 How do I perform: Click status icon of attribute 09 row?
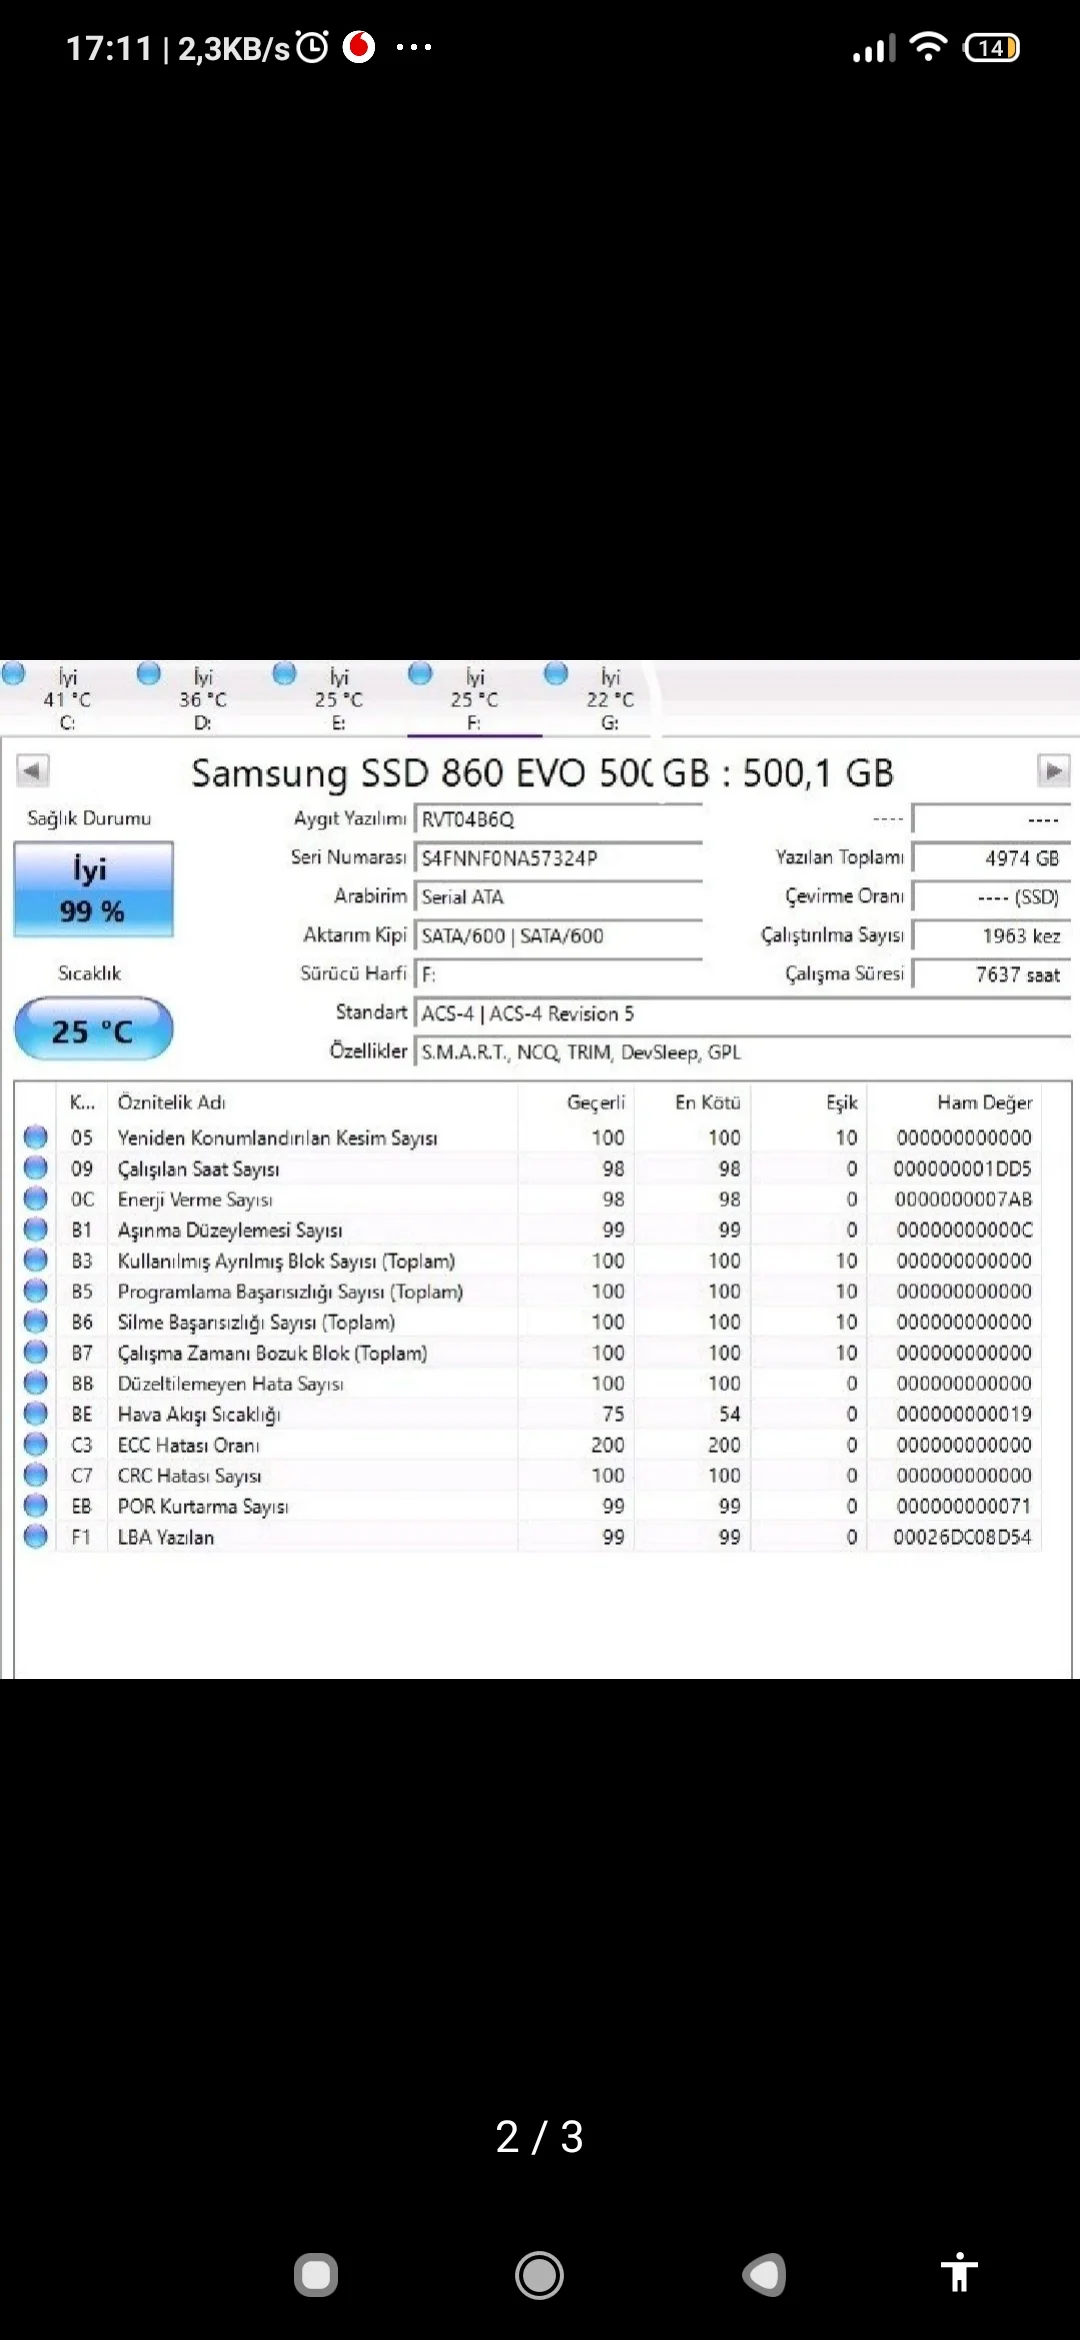pyautogui.click(x=36, y=1168)
